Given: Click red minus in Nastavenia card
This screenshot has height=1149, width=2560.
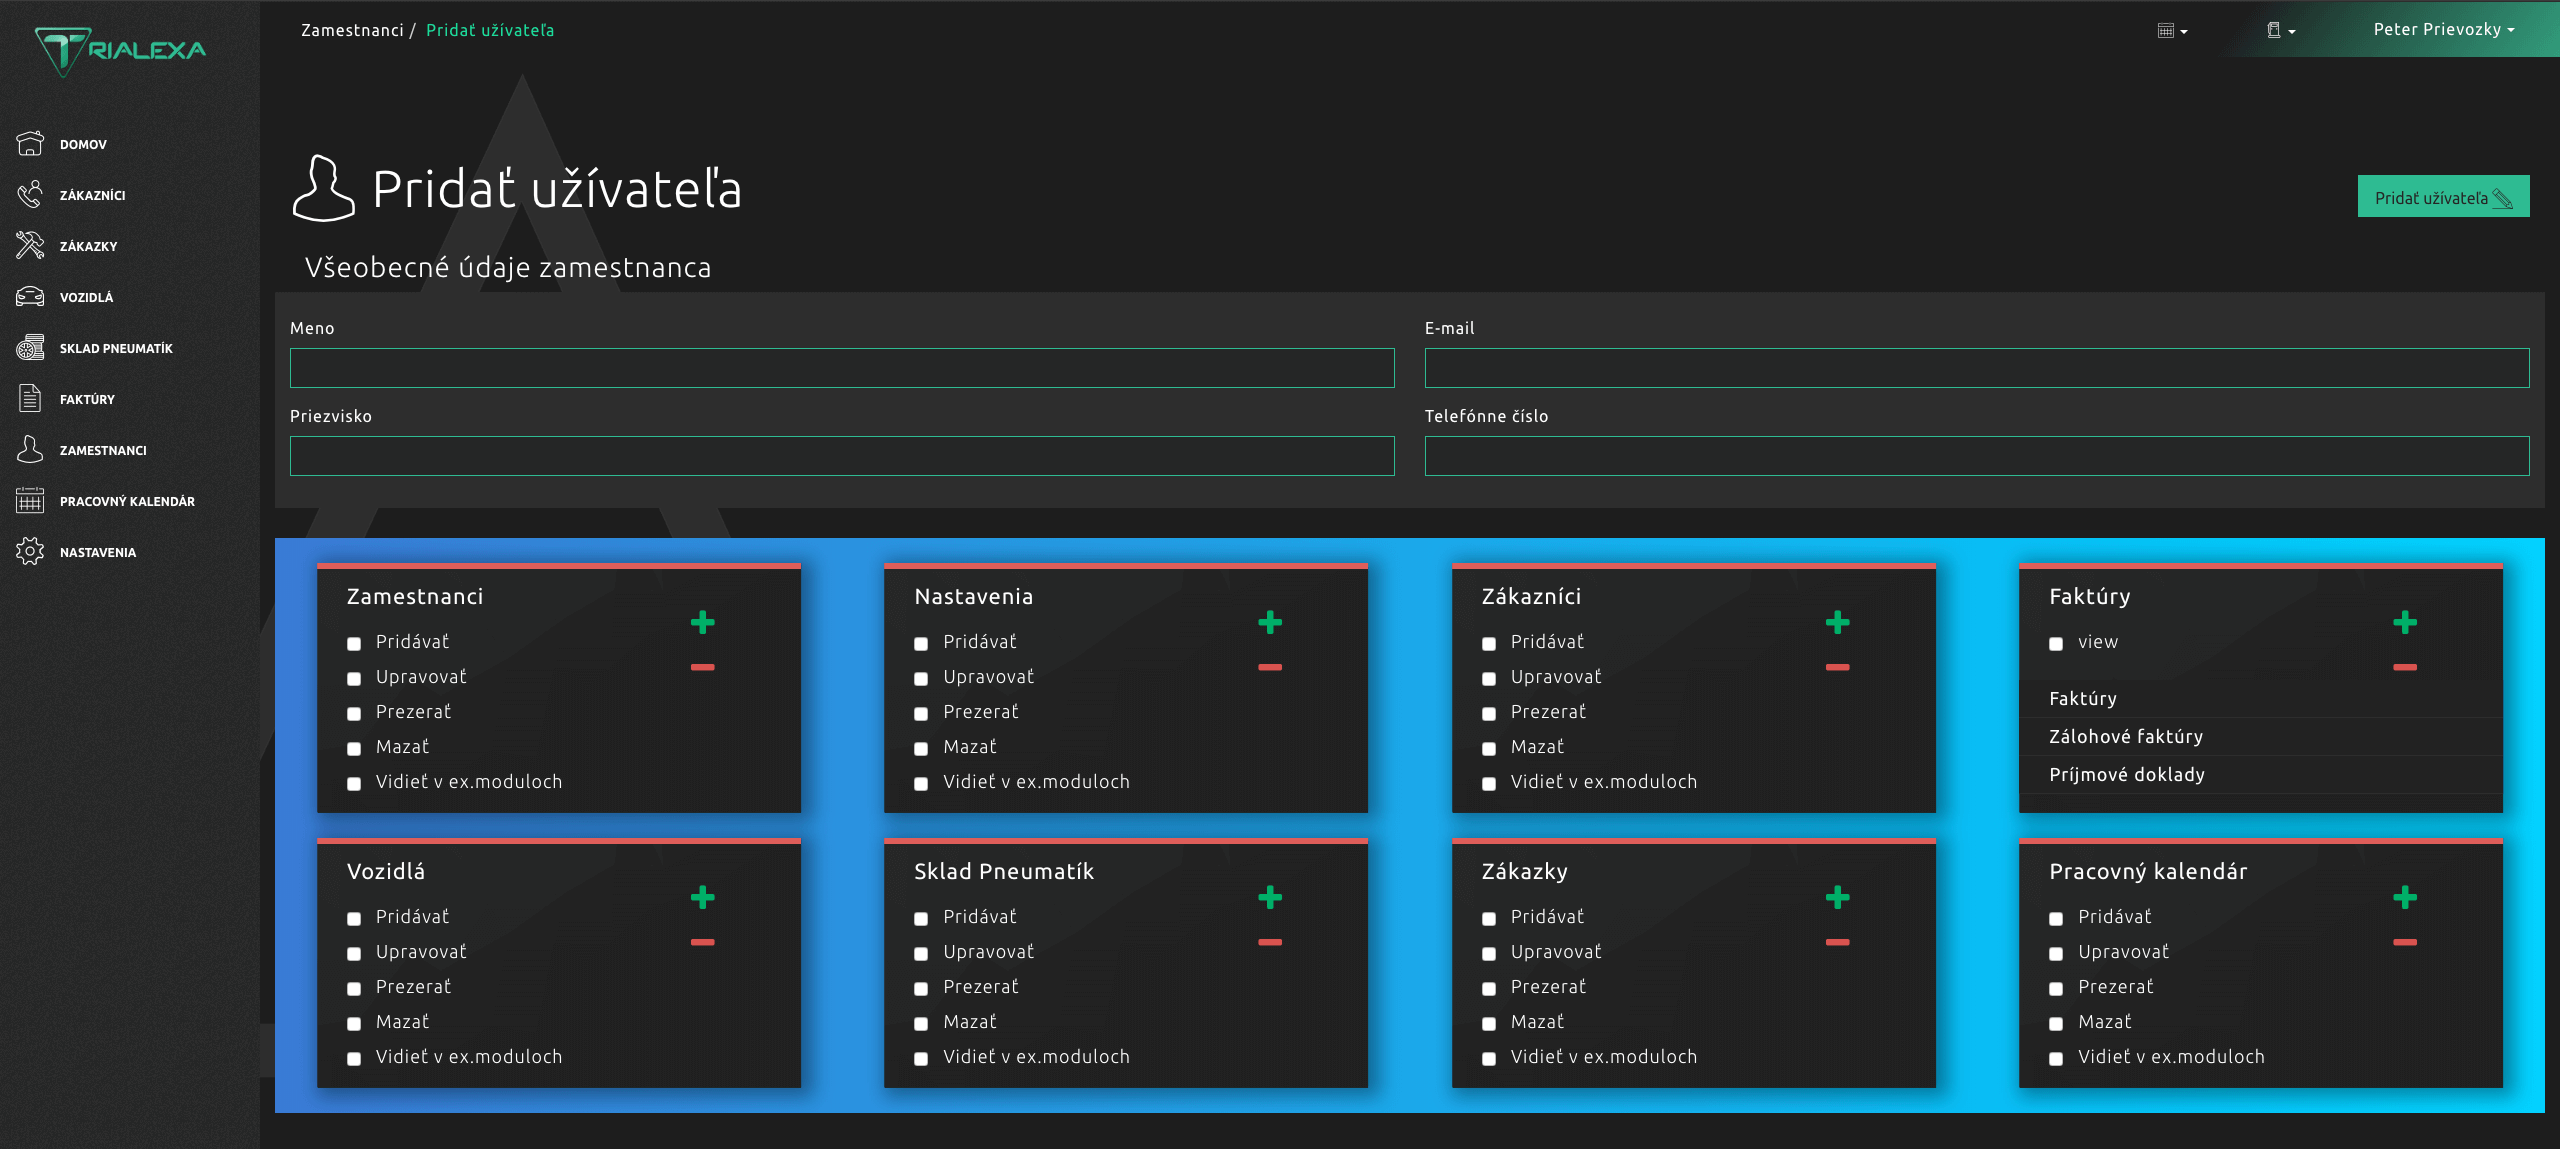Looking at the screenshot, I should (x=1270, y=667).
